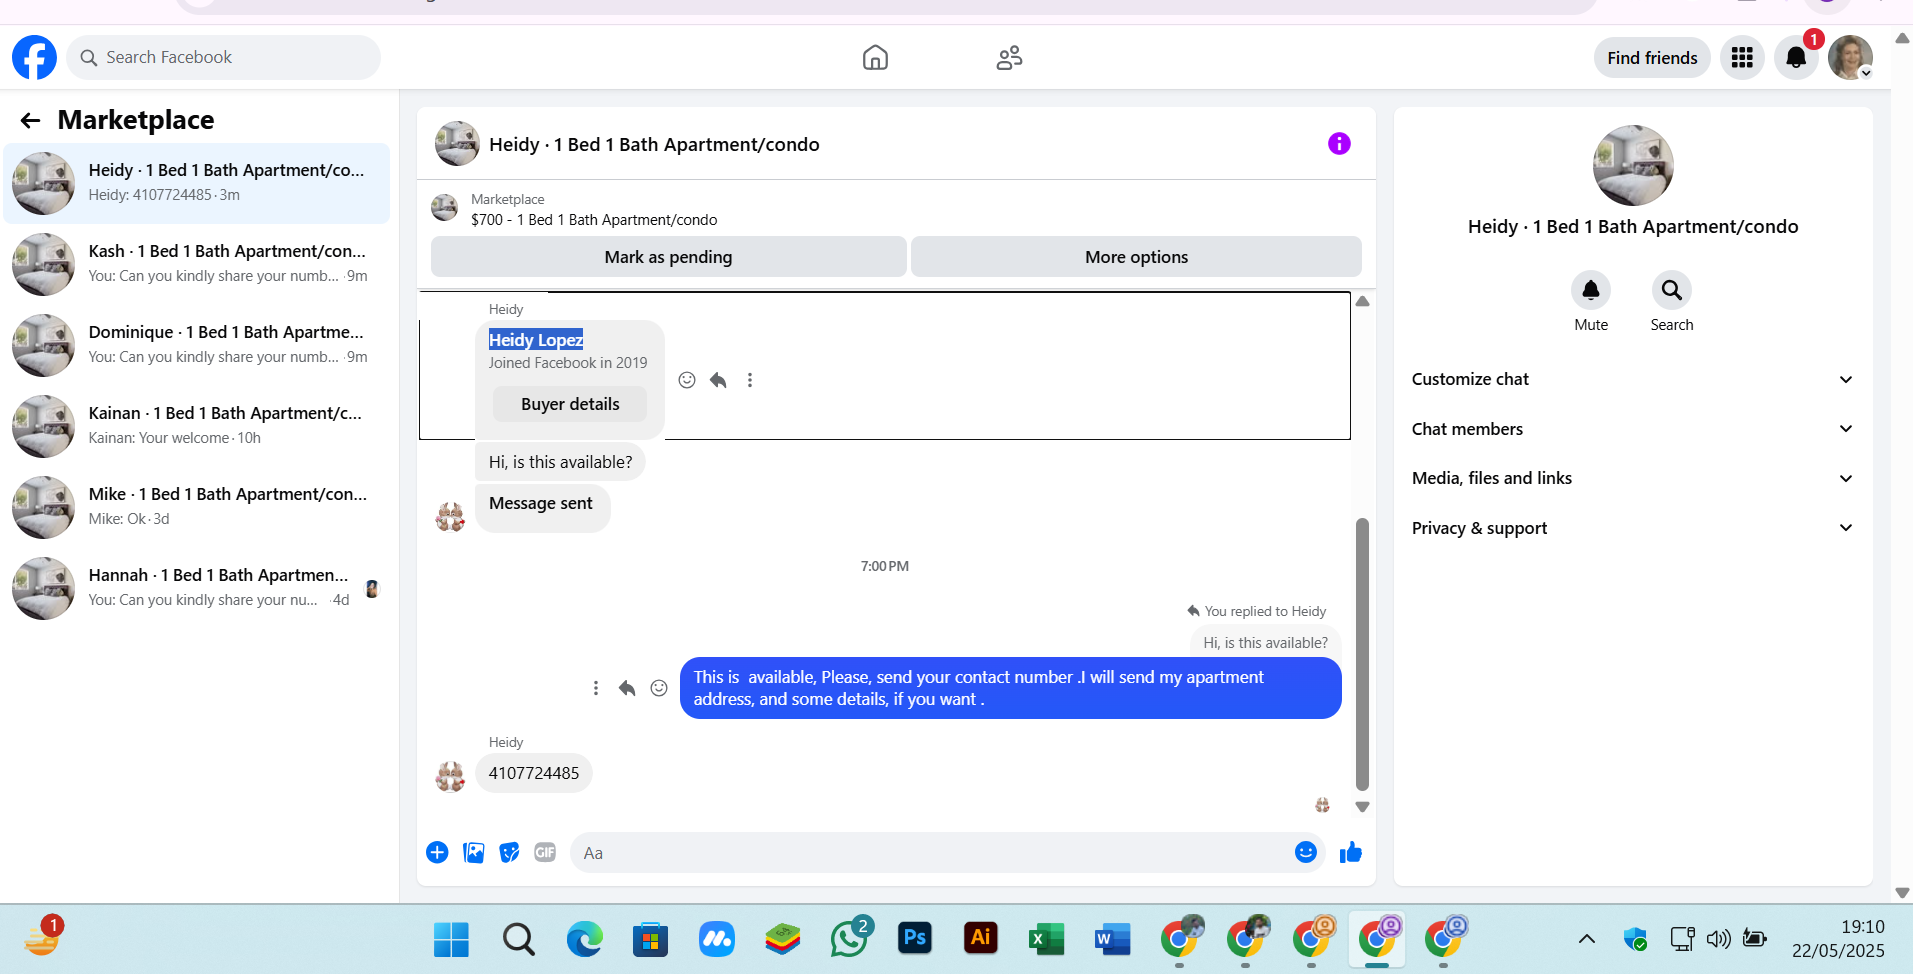This screenshot has width=1913, height=974.
Task: Open Heidy Lopez profile link
Action: pos(536,340)
